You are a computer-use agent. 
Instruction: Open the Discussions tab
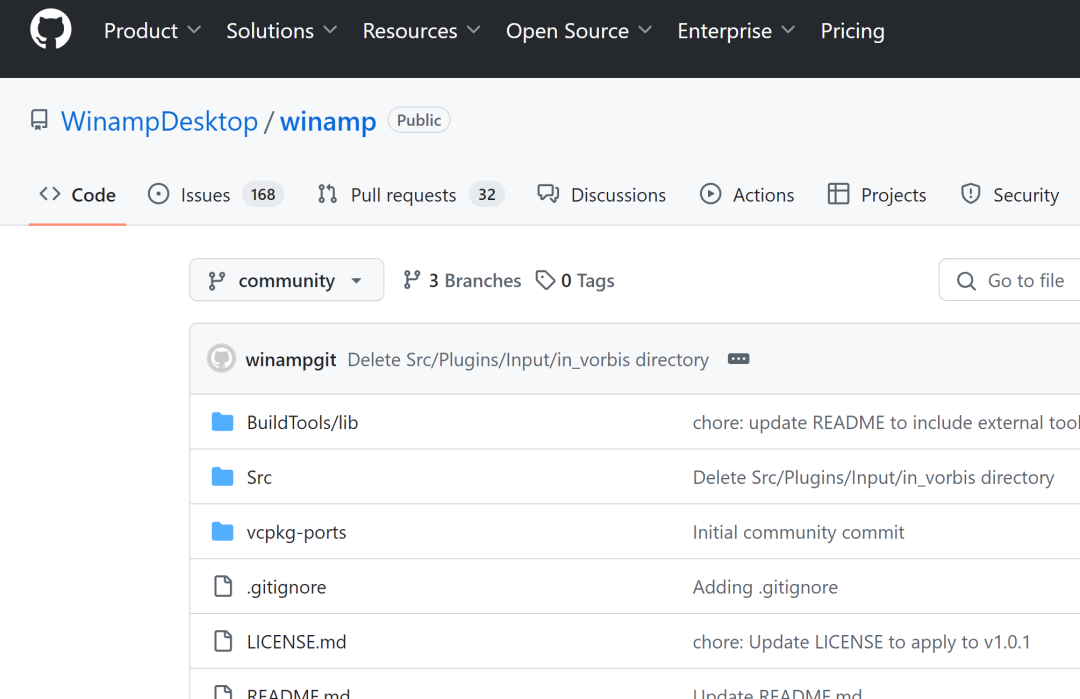[601, 195]
